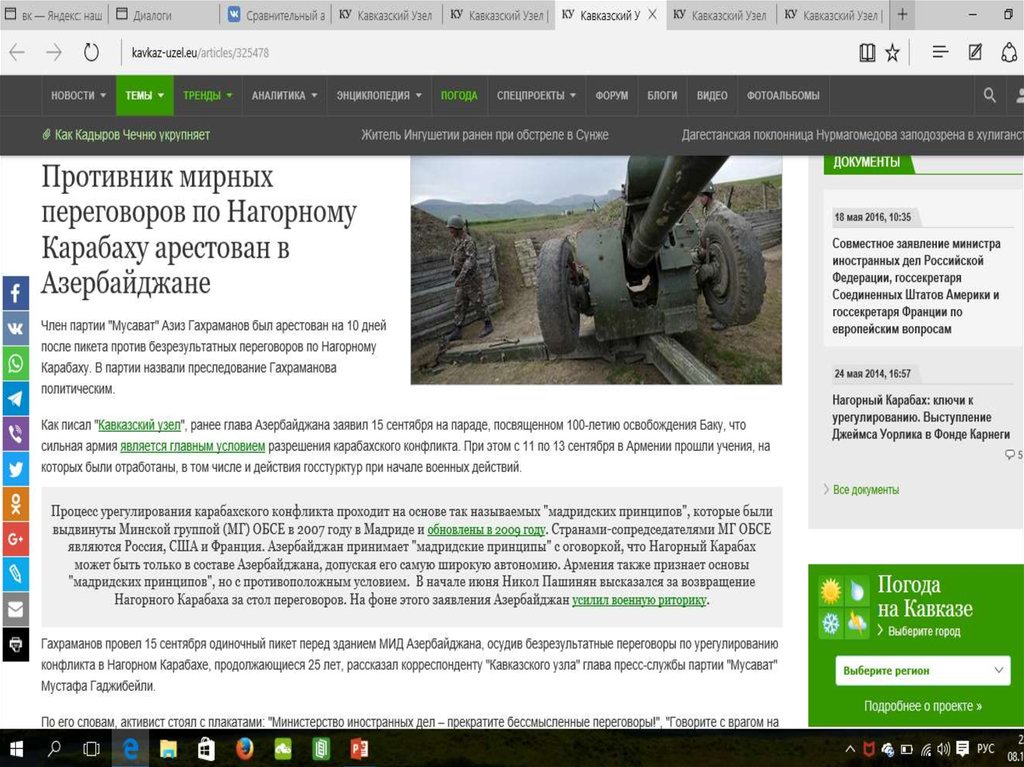1024x767 pixels.
Task: Open the ФОРУМ menu item
Action: coord(611,95)
